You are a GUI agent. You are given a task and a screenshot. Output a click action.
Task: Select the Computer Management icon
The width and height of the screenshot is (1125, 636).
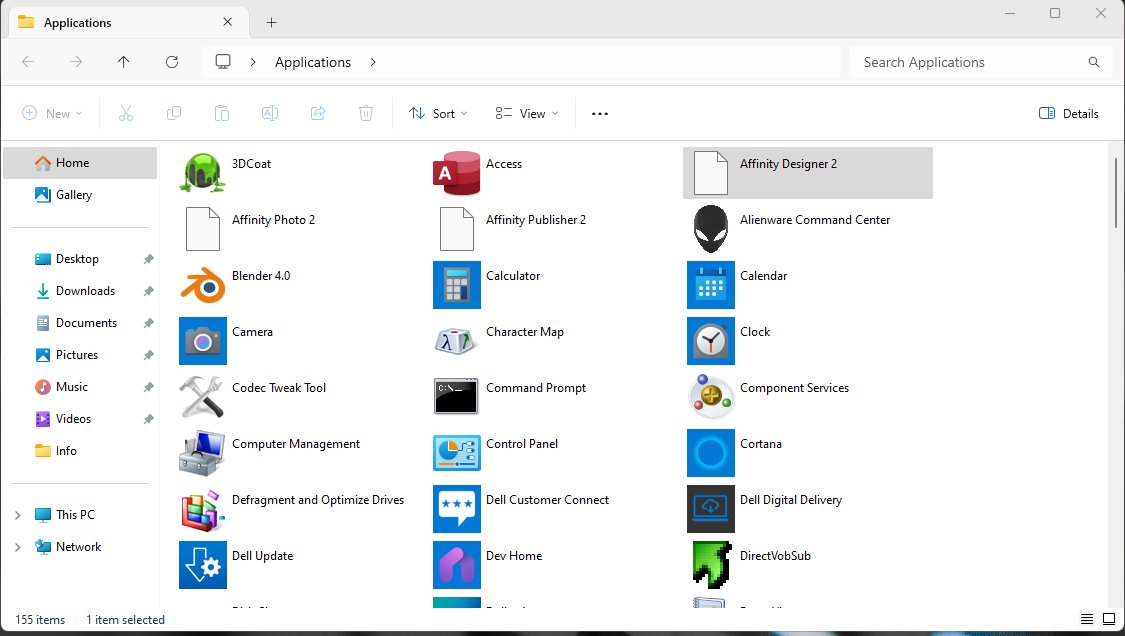pos(202,452)
